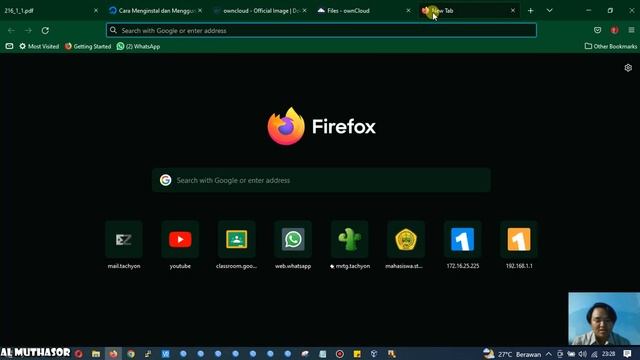640x360 pixels.
Task: Open the Save to Pocket icon
Action: tap(598, 30)
